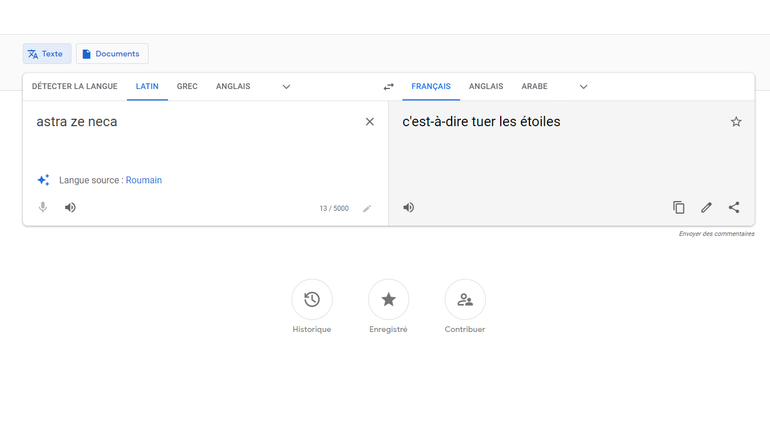Click the swap languages arrows icon
Image resolution: width=770 pixels, height=433 pixels.
[x=388, y=87]
